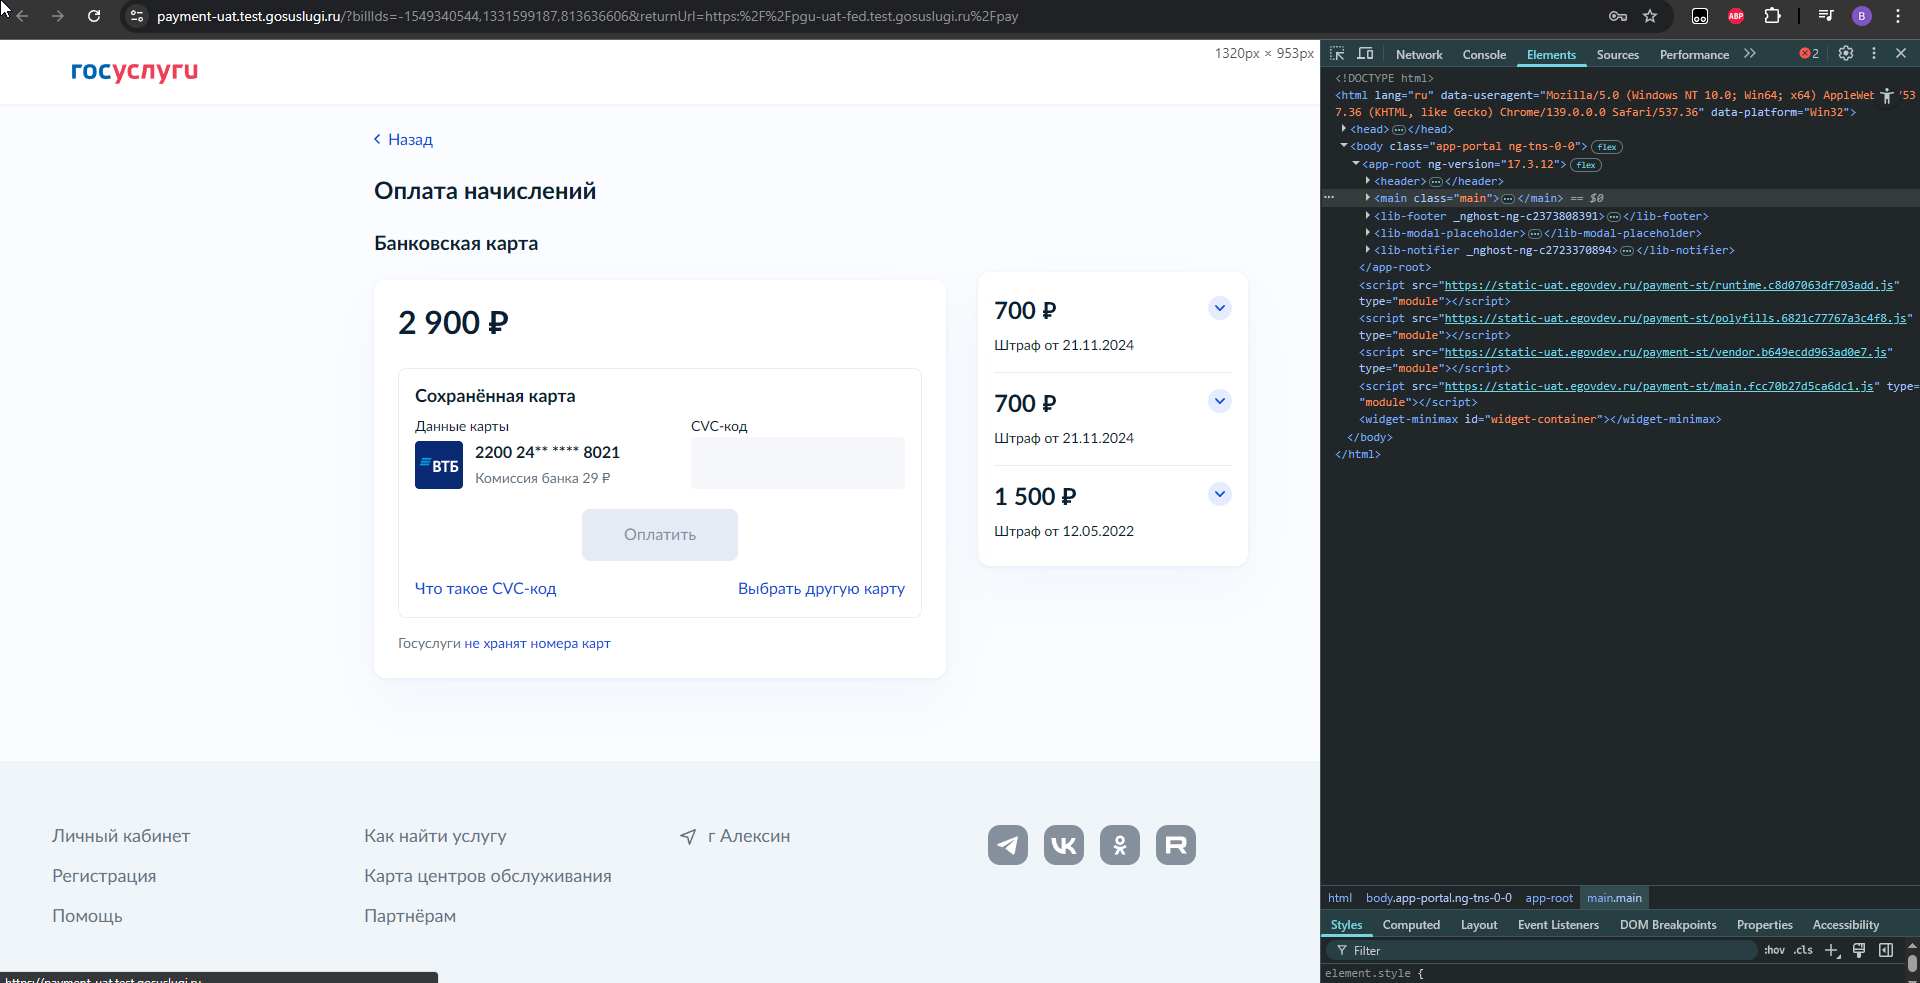Switch to the Sources tab in DevTools

1617,55
